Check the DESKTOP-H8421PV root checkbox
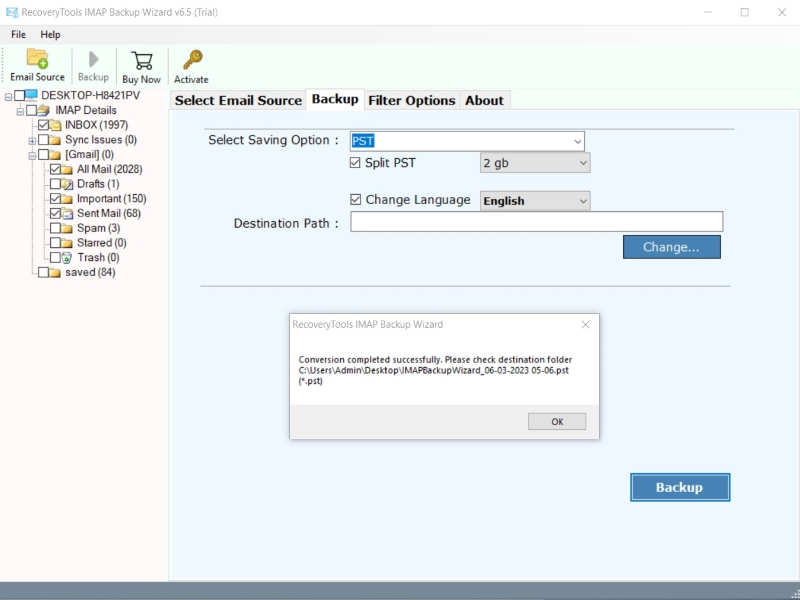The width and height of the screenshot is (800, 600). 19,95
